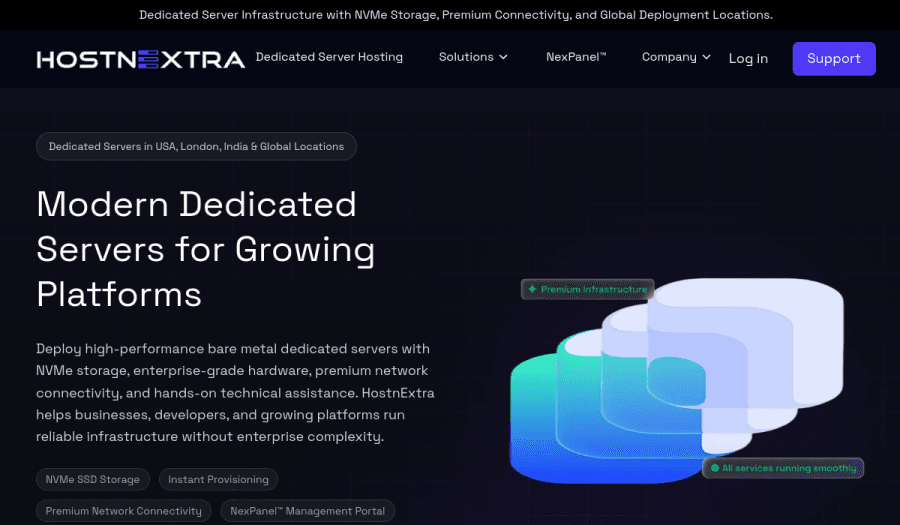
Task: Expand the Solutions dropdown menu
Action: coord(473,57)
